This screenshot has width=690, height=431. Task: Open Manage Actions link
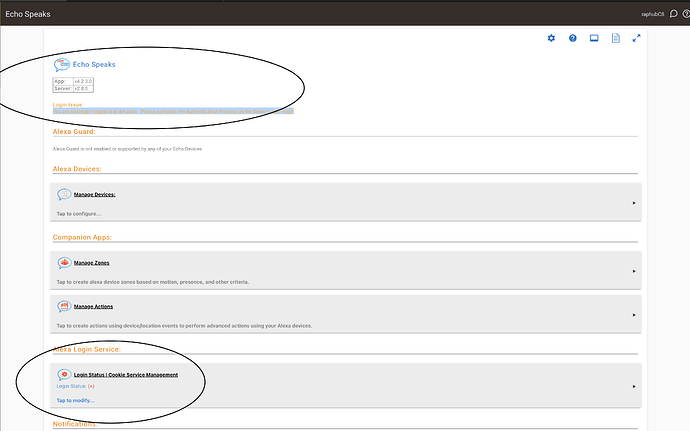pyautogui.click(x=93, y=306)
